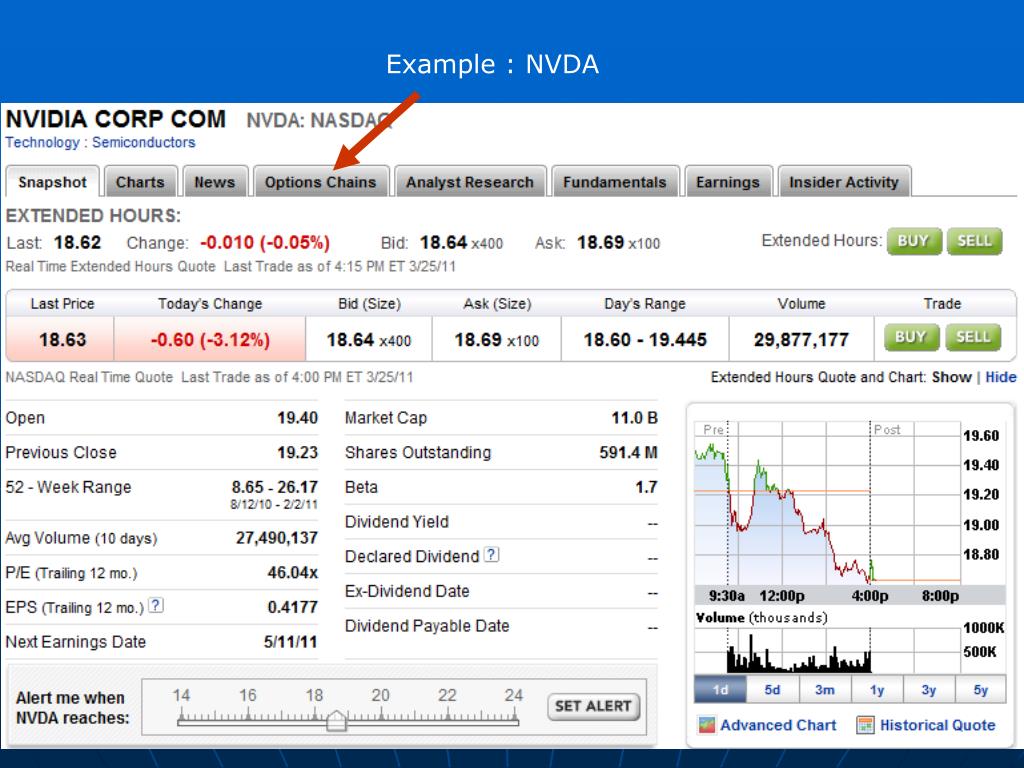Image resolution: width=1024 pixels, height=768 pixels.
Task: Click the intraday price chart
Action: coord(827,502)
